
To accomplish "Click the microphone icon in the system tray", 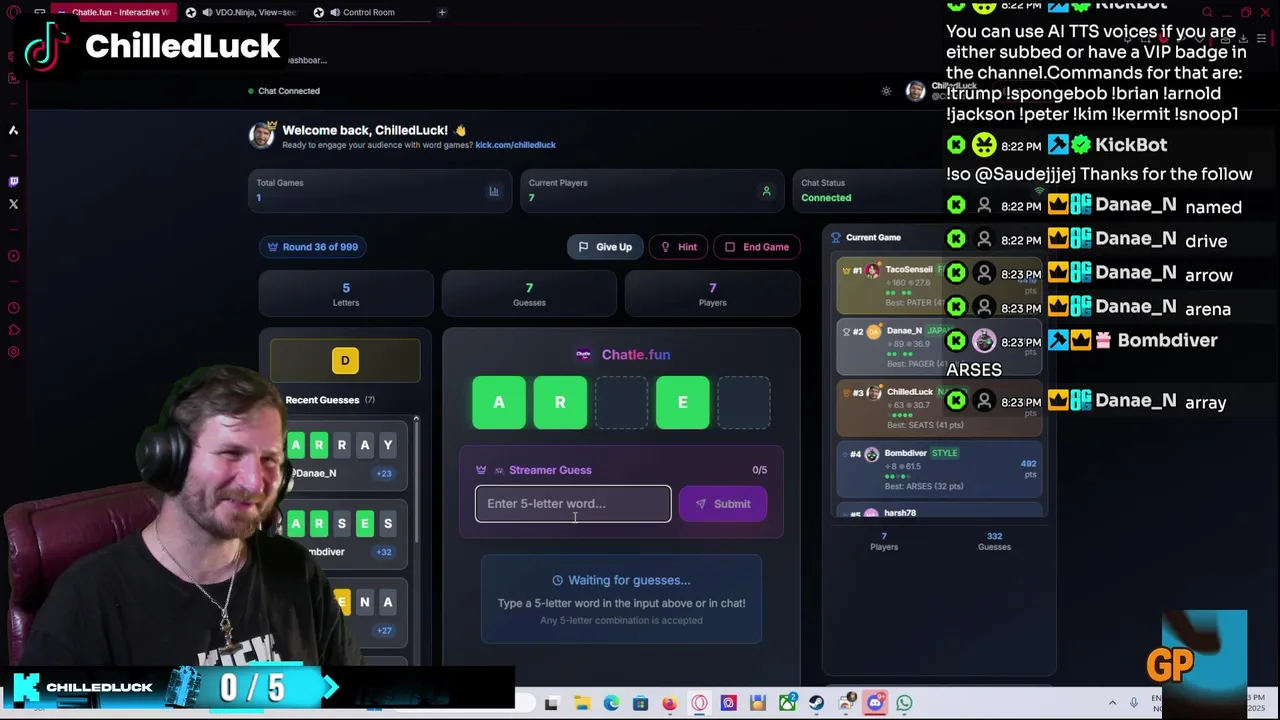I will pos(1133,703).
